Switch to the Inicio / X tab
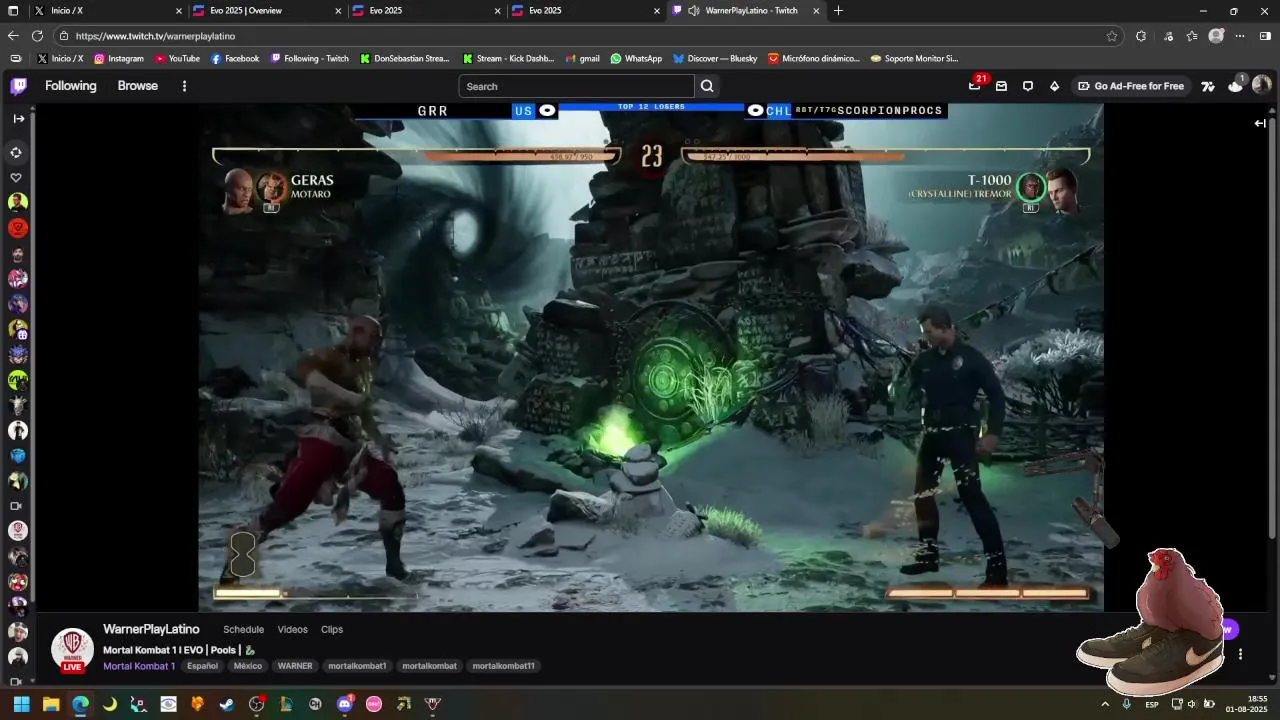The height and width of the screenshot is (720, 1280). 107,11
